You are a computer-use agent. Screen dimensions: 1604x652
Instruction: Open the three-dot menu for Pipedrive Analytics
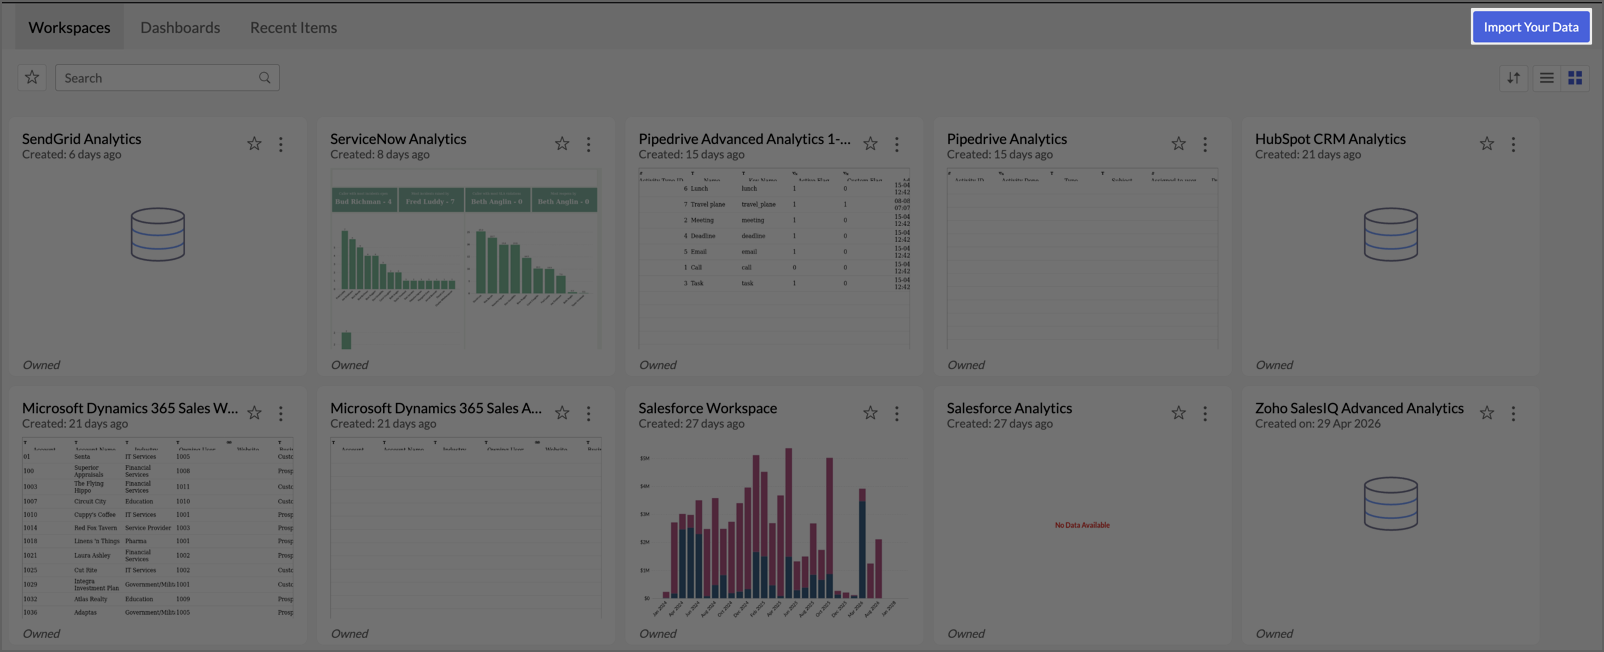tap(1205, 144)
